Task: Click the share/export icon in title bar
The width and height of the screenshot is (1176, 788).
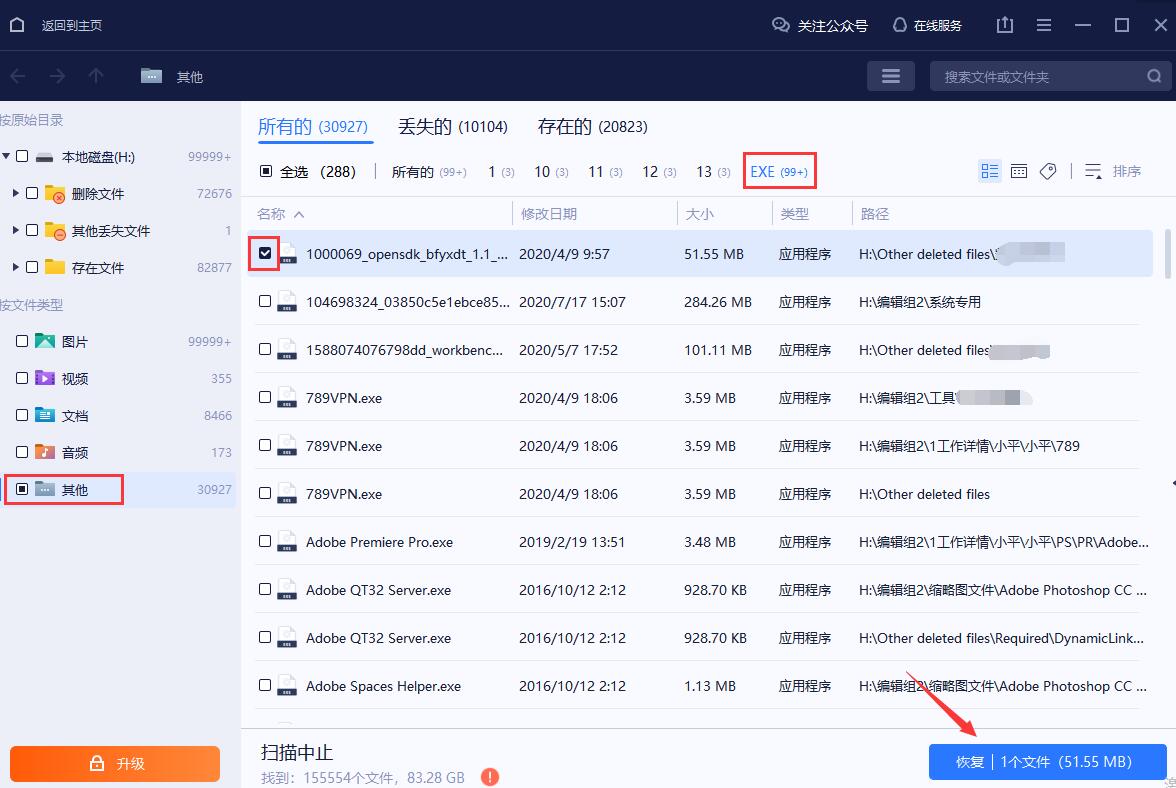Action: click(x=1004, y=24)
